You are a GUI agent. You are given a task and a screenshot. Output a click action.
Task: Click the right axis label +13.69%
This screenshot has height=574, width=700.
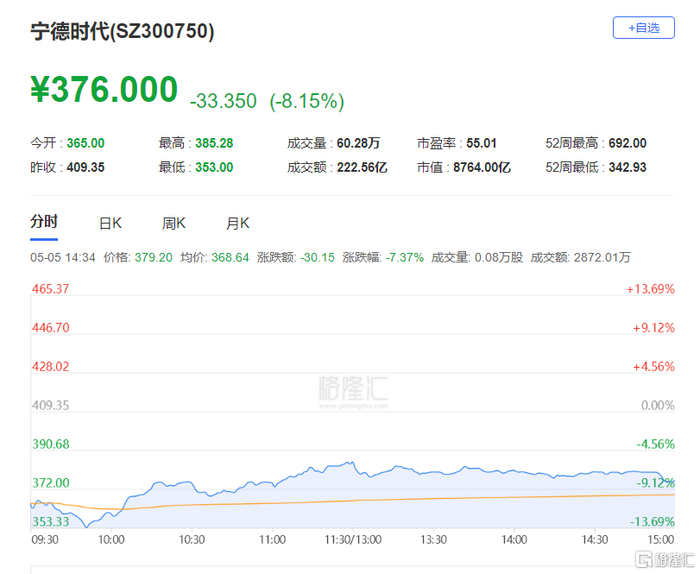click(x=650, y=289)
